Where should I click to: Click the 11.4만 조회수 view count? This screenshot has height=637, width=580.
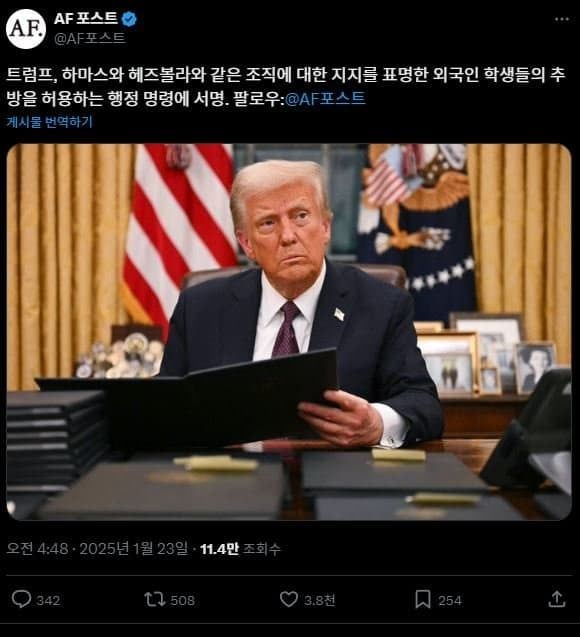coord(240,549)
